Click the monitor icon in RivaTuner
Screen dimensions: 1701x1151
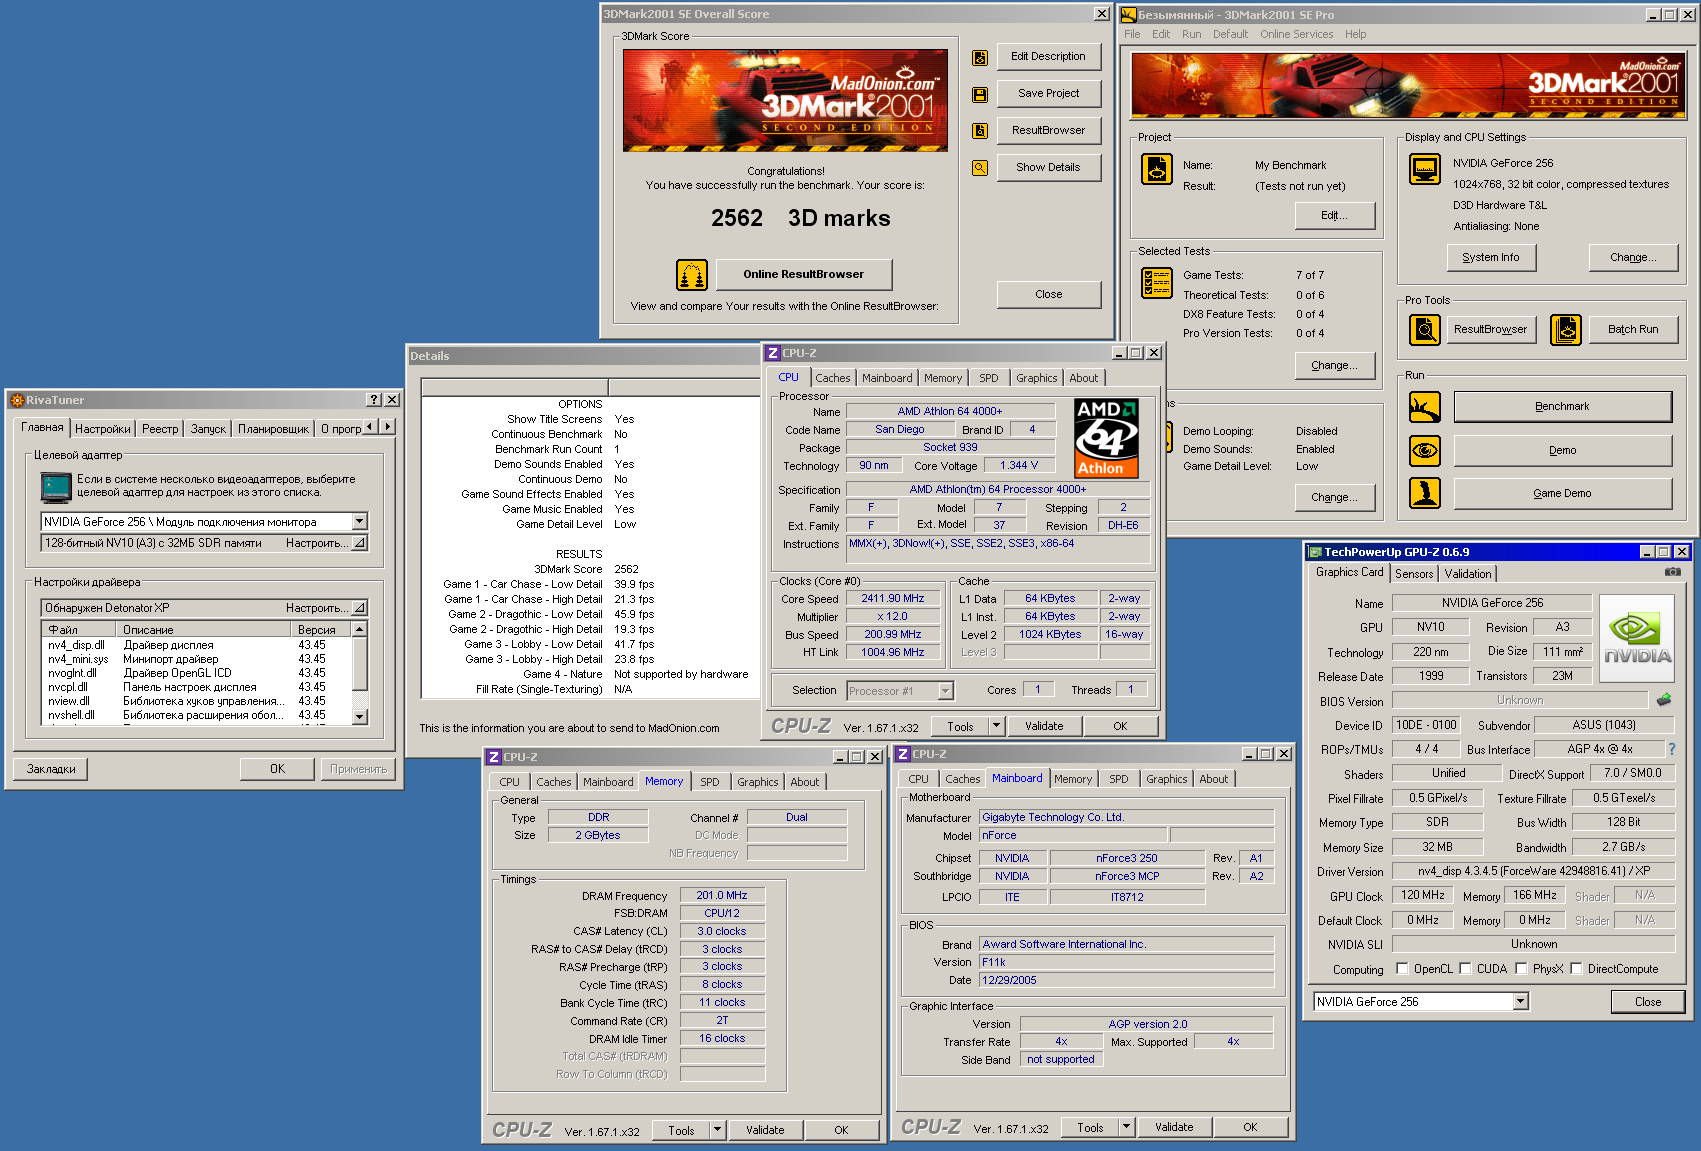tap(56, 487)
